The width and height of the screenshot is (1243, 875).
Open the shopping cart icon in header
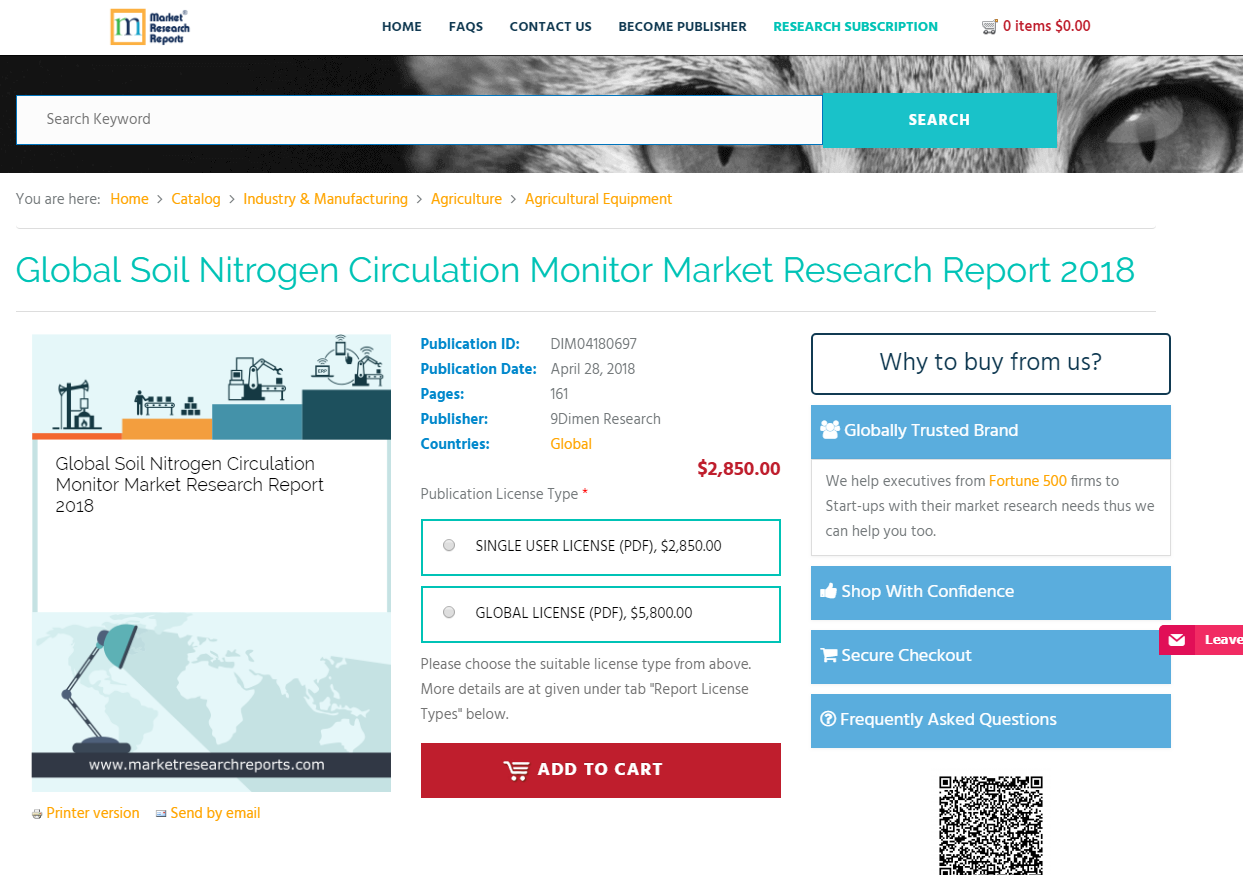coord(990,27)
